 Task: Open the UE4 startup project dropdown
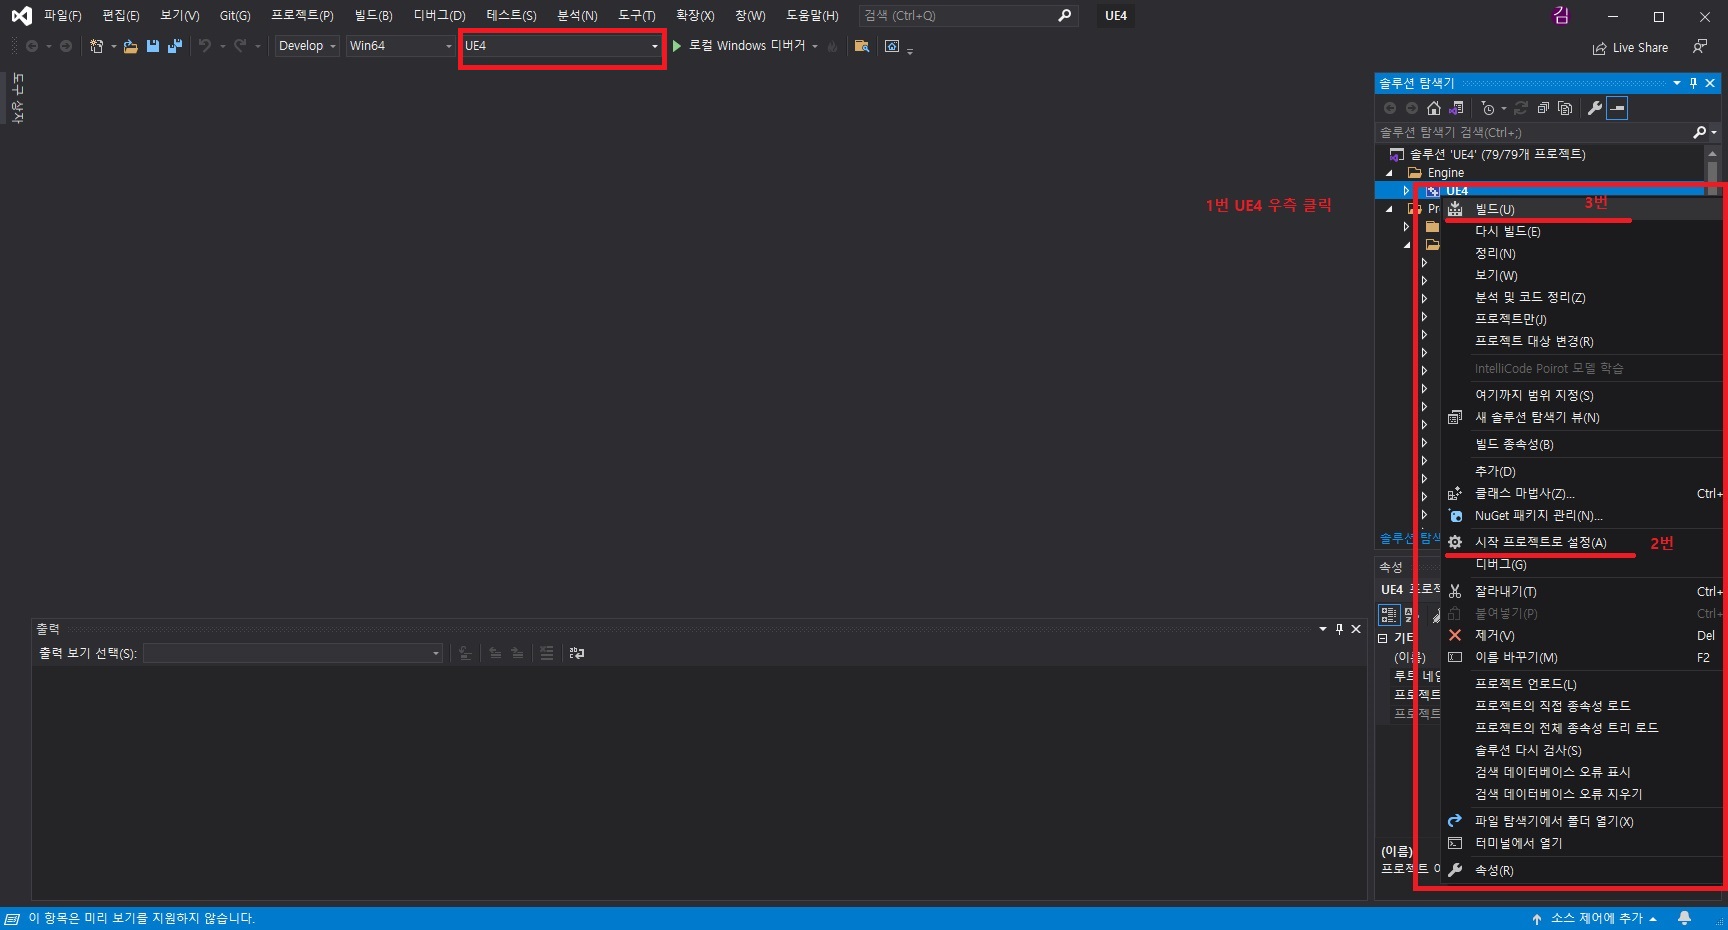tap(562, 46)
